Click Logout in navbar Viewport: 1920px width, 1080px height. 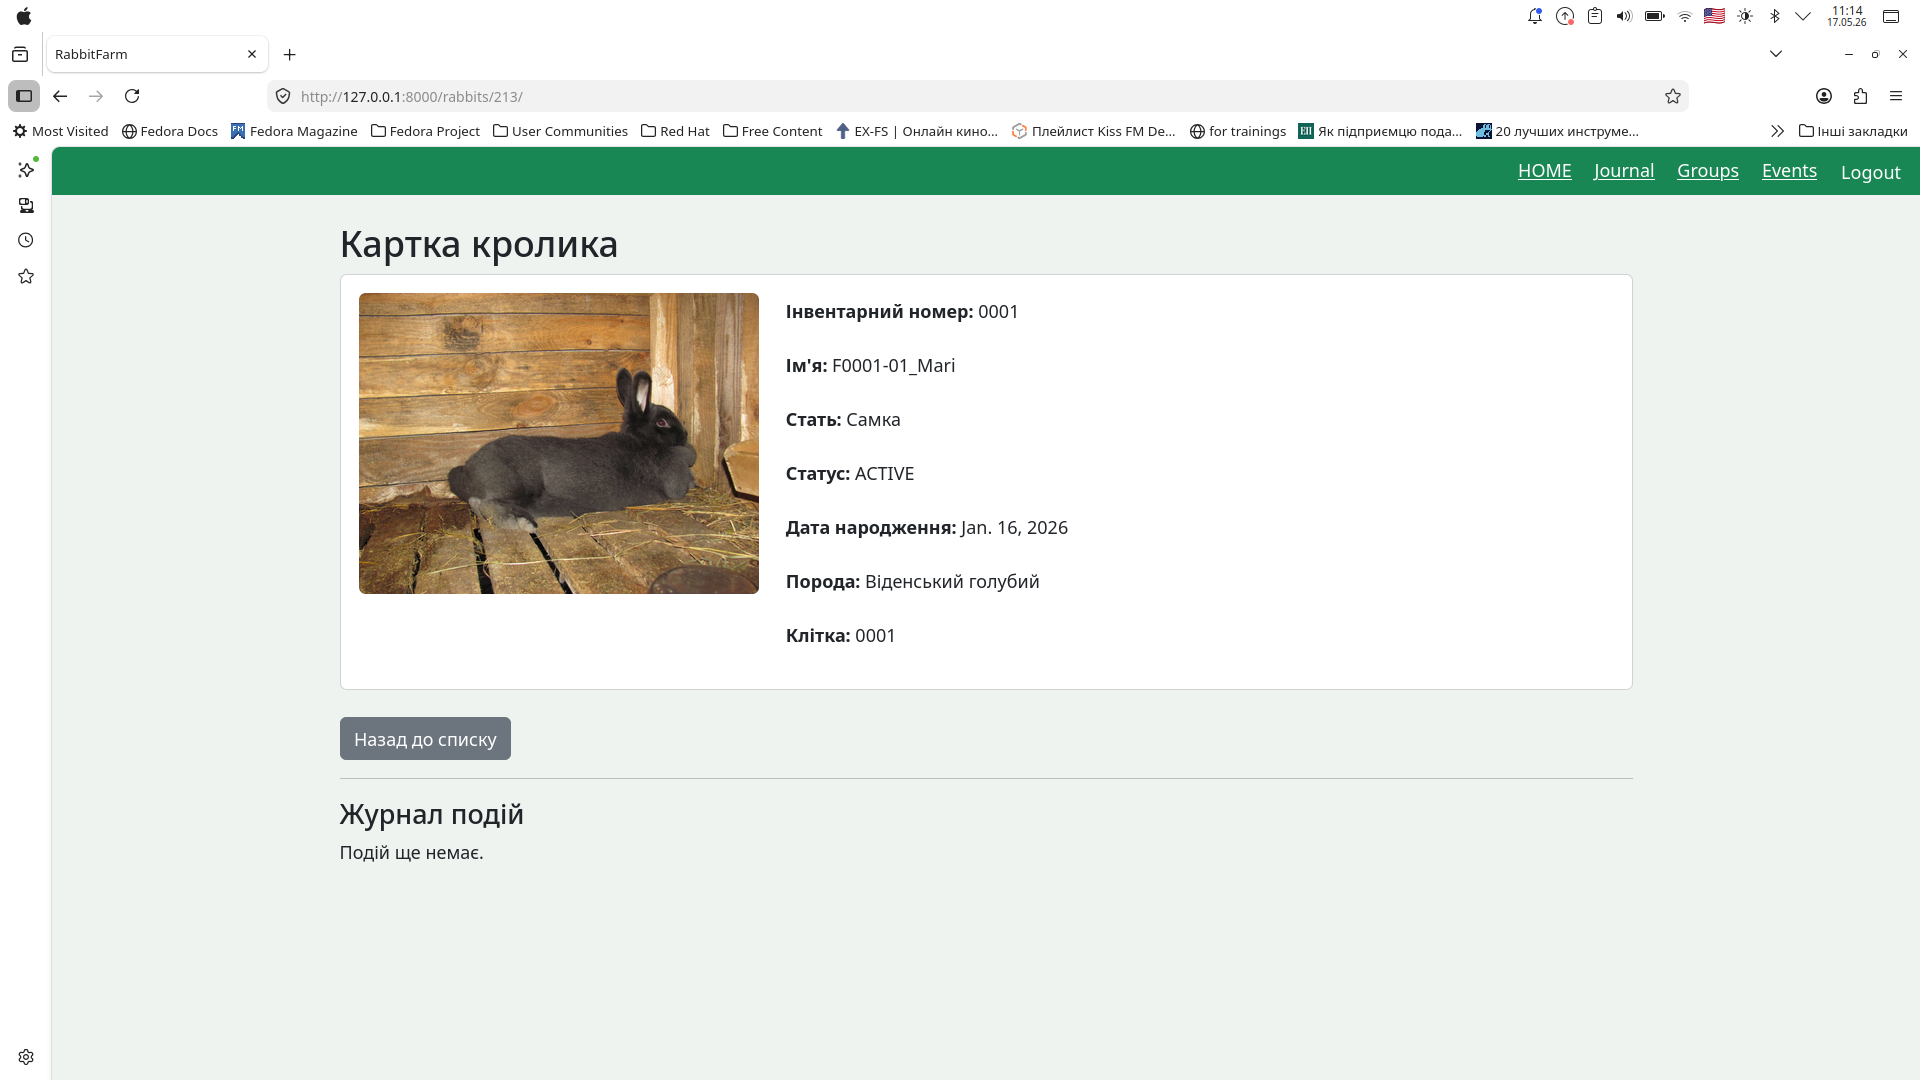tap(1870, 172)
